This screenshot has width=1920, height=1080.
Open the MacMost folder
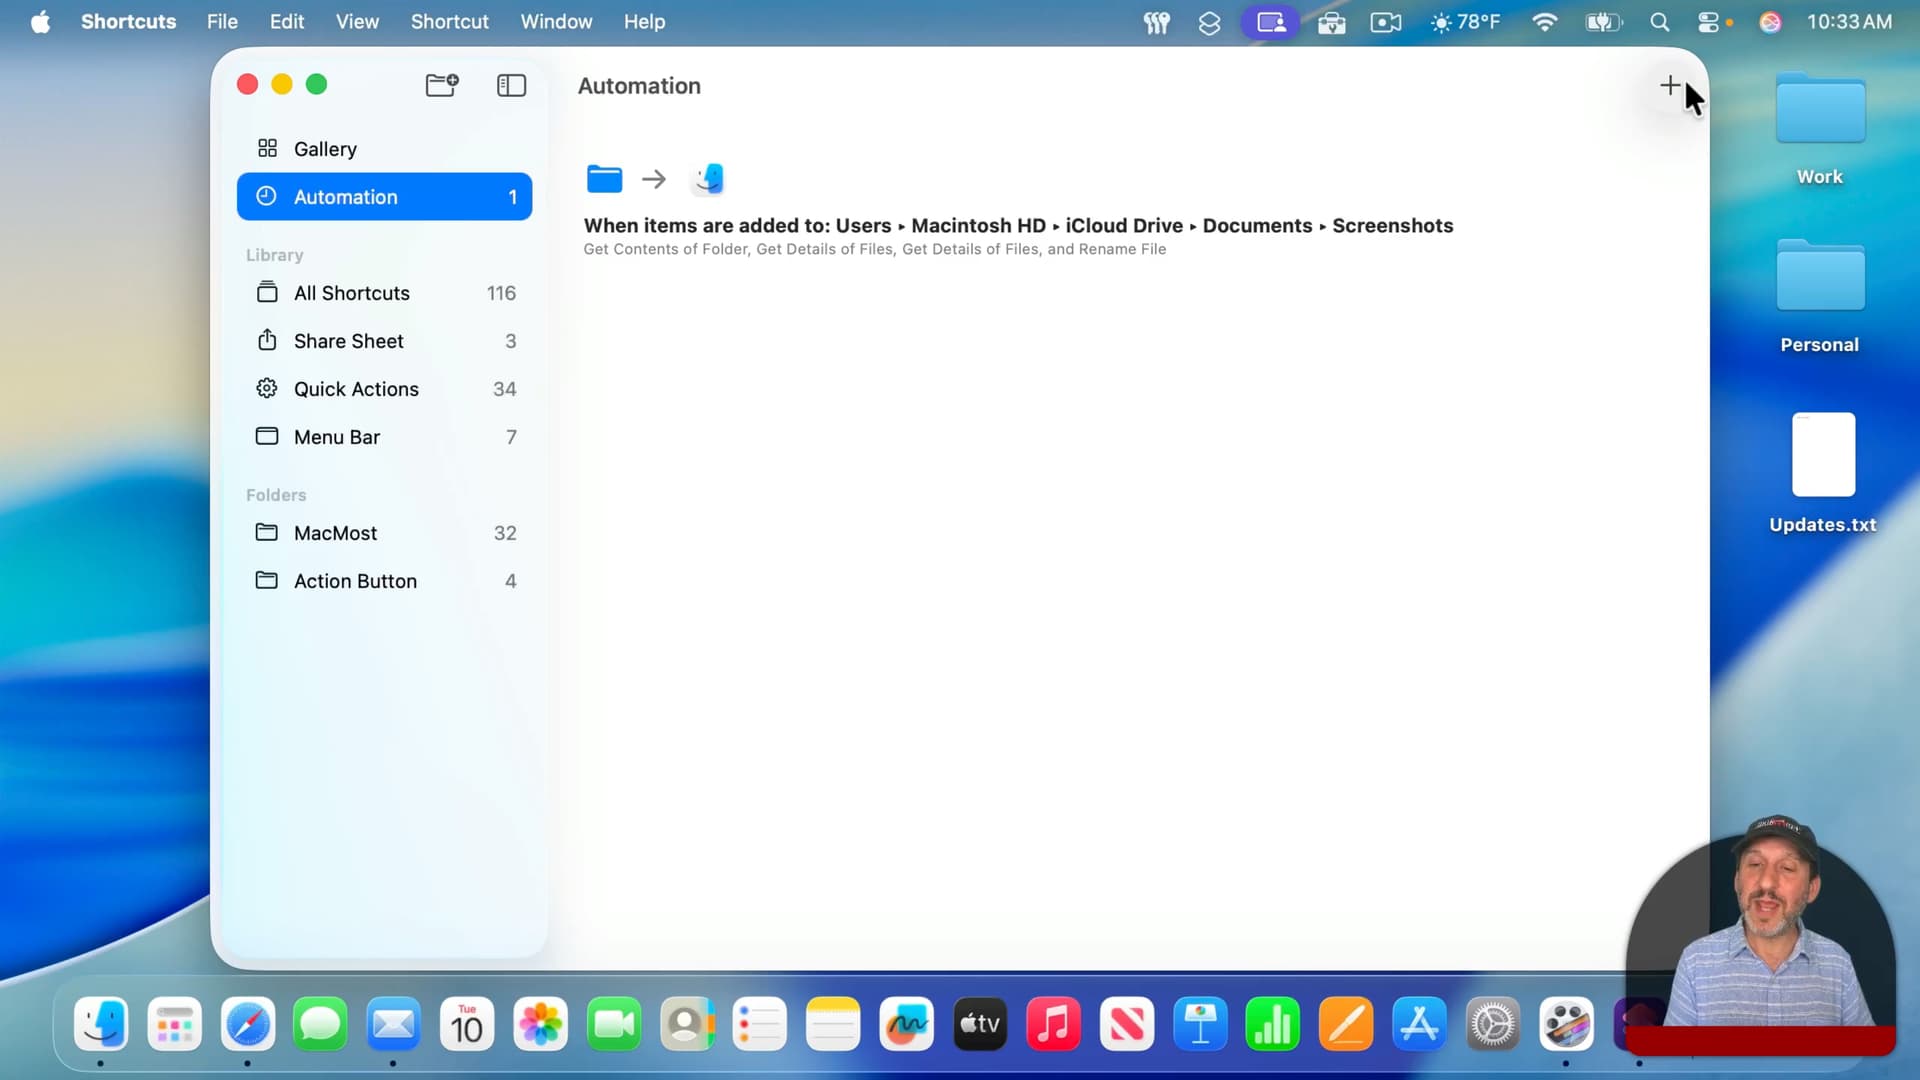[x=335, y=533]
